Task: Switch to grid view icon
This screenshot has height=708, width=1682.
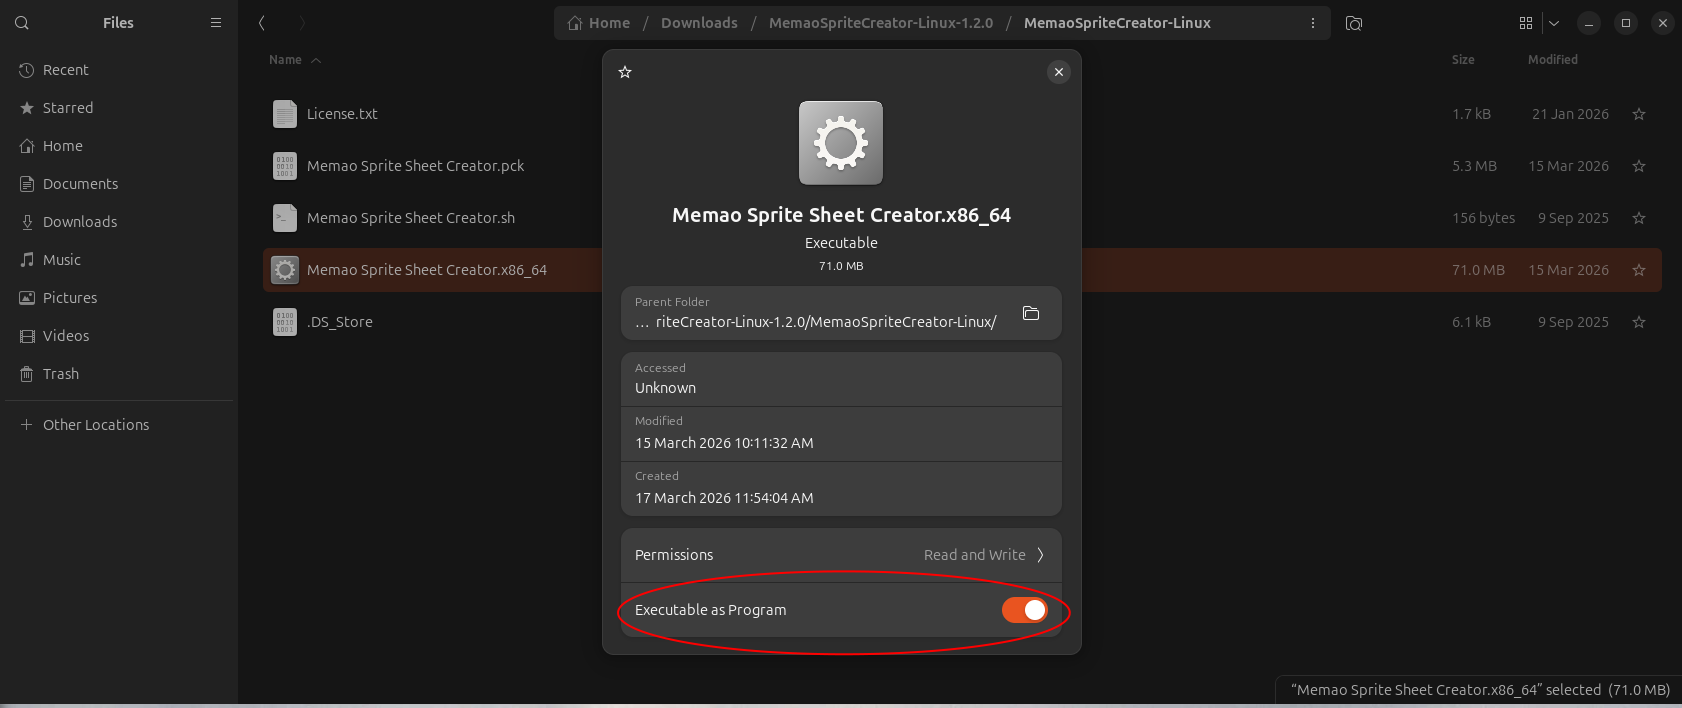Action: 1526,23
